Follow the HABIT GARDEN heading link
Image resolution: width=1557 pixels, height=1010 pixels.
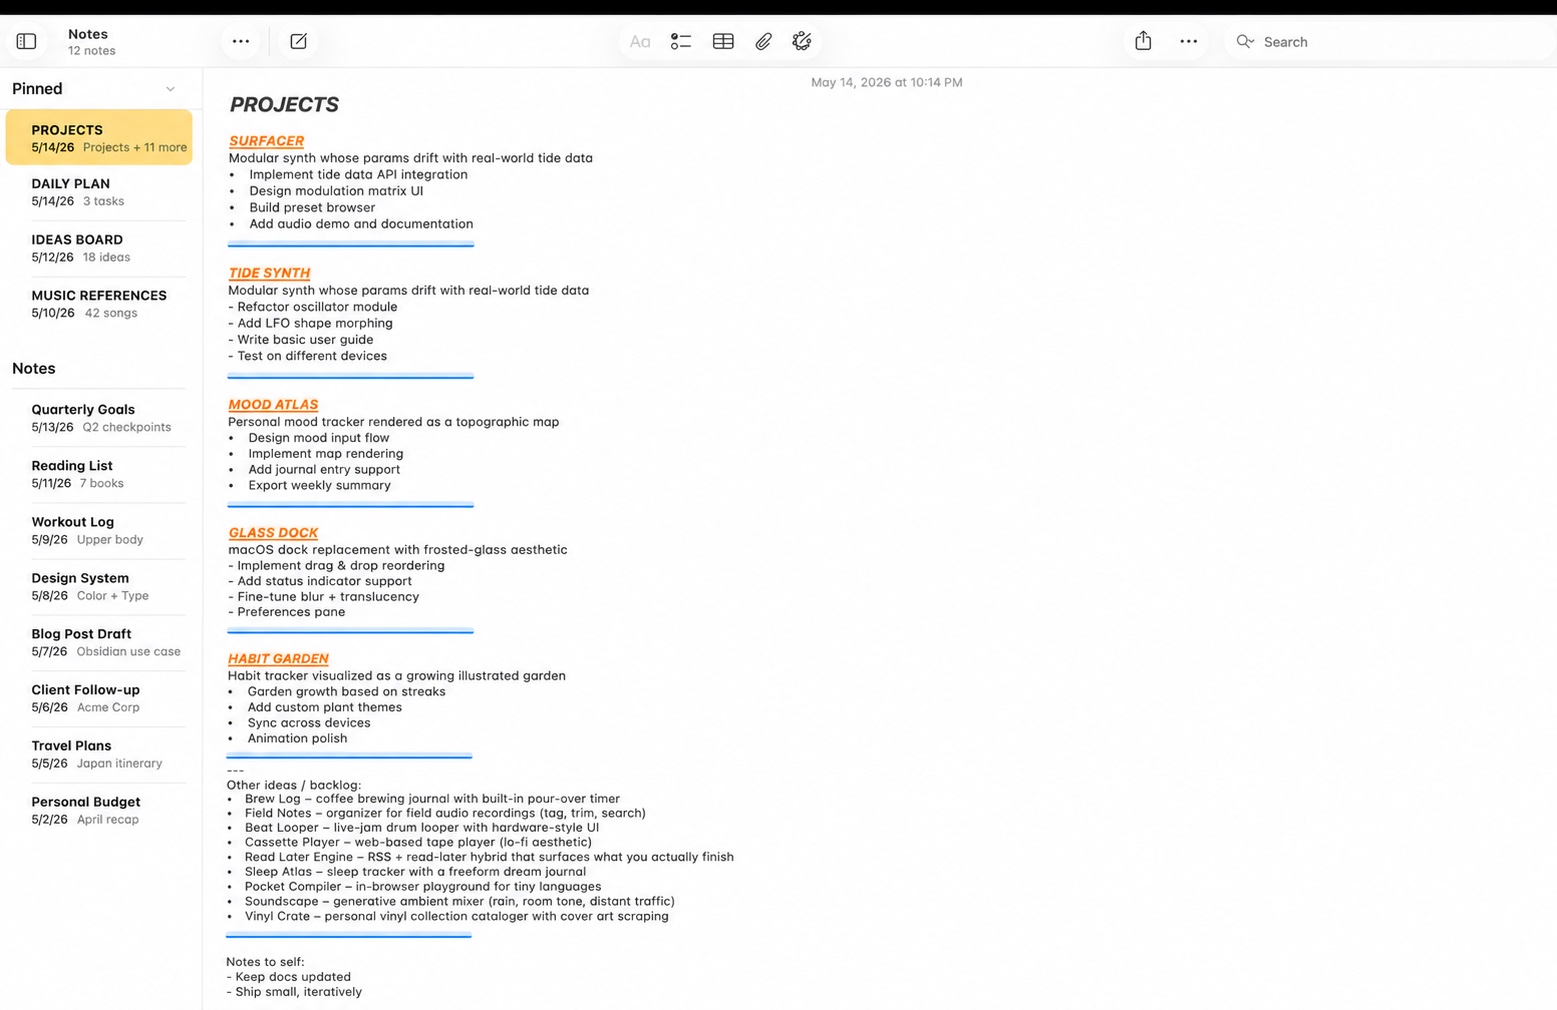tap(278, 659)
